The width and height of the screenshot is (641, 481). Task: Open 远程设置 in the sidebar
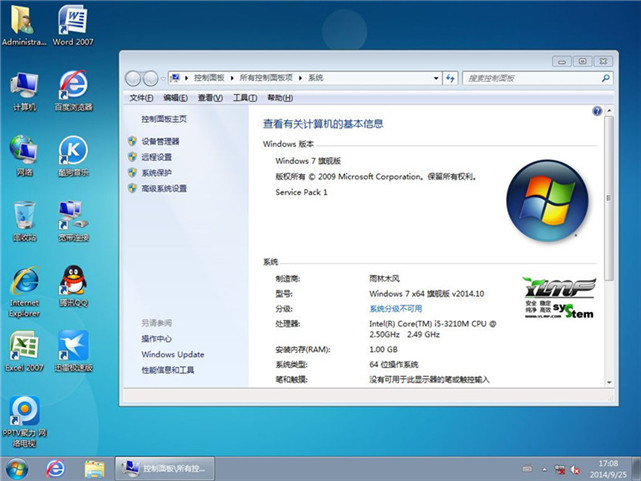[157, 157]
